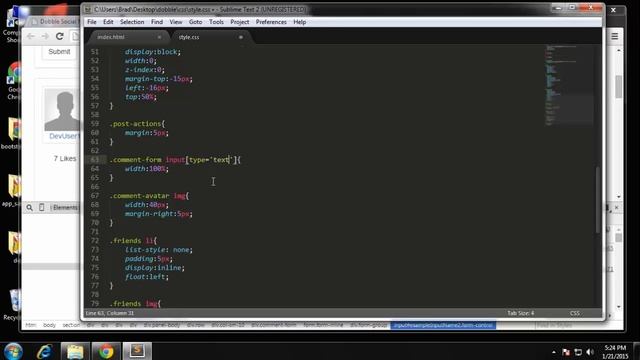640x360 pixels.
Task: Open File Explorer from the taskbar
Action: coord(75,351)
